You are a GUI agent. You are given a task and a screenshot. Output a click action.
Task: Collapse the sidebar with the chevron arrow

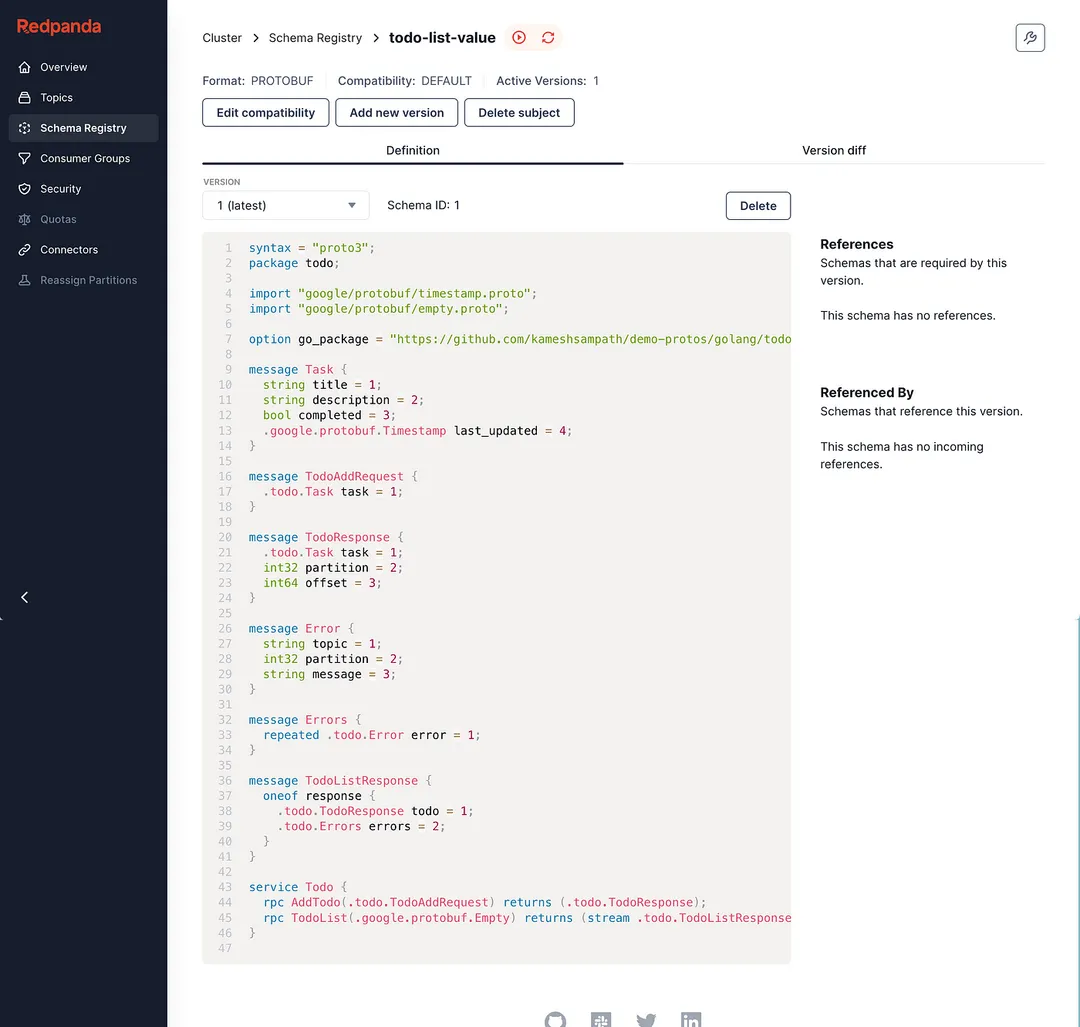[x=24, y=597]
